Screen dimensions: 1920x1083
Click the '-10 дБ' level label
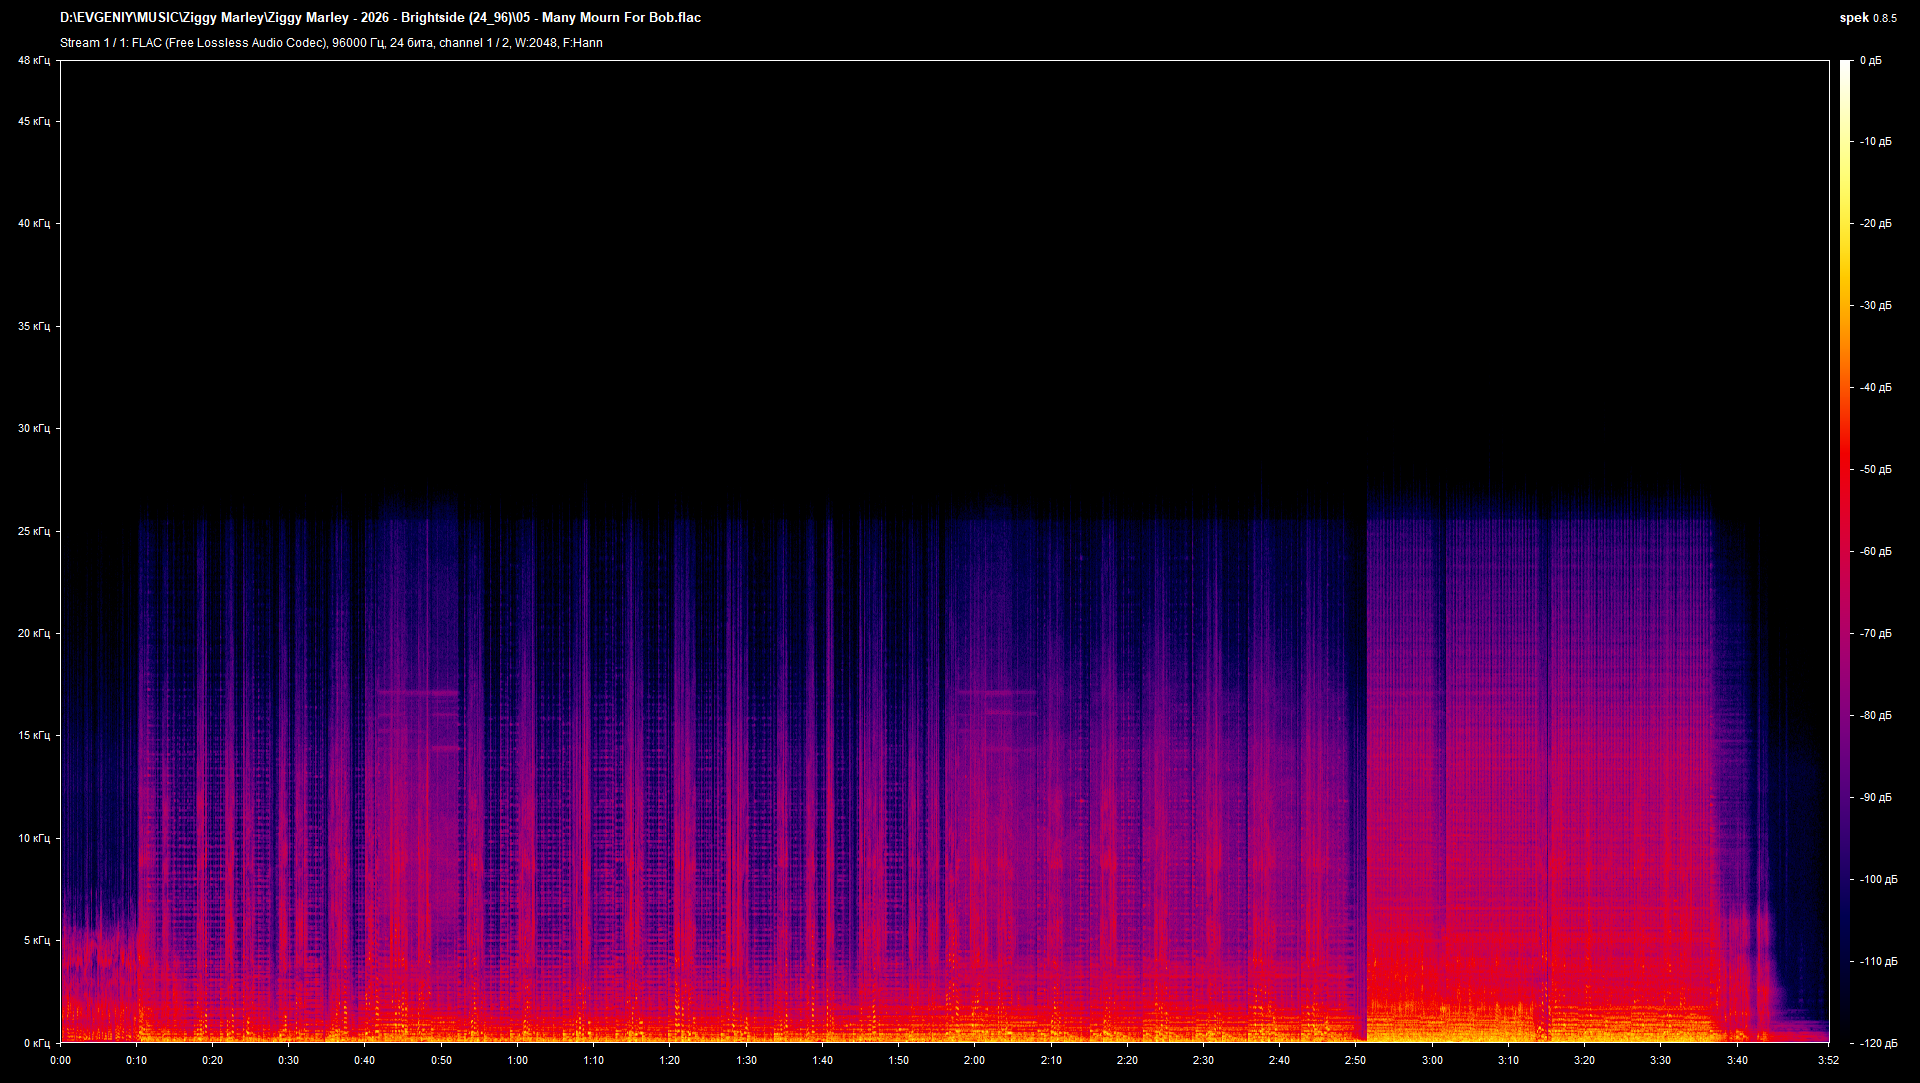(x=1876, y=142)
